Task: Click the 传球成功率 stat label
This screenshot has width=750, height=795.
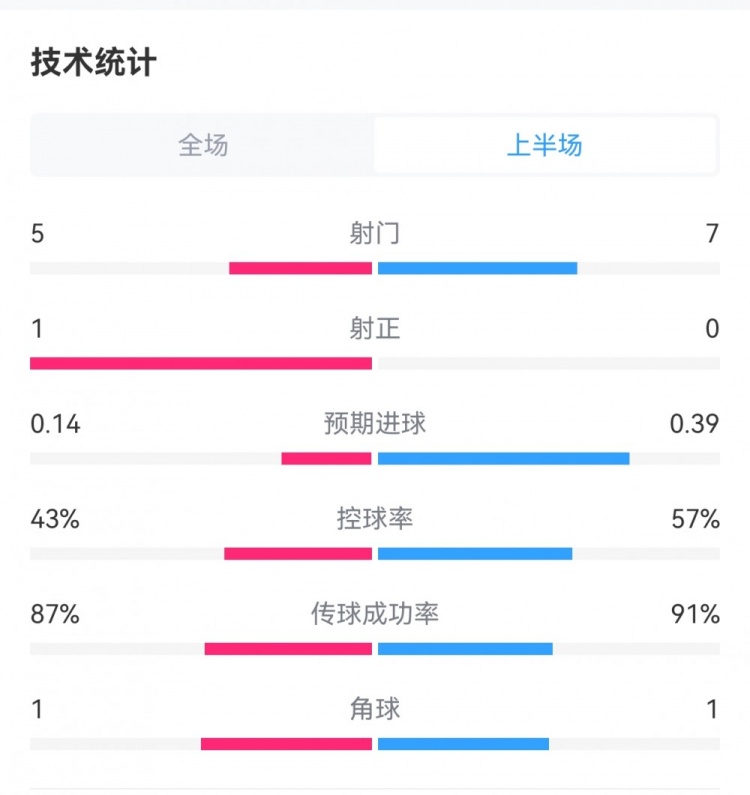Action: pos(375,614)
